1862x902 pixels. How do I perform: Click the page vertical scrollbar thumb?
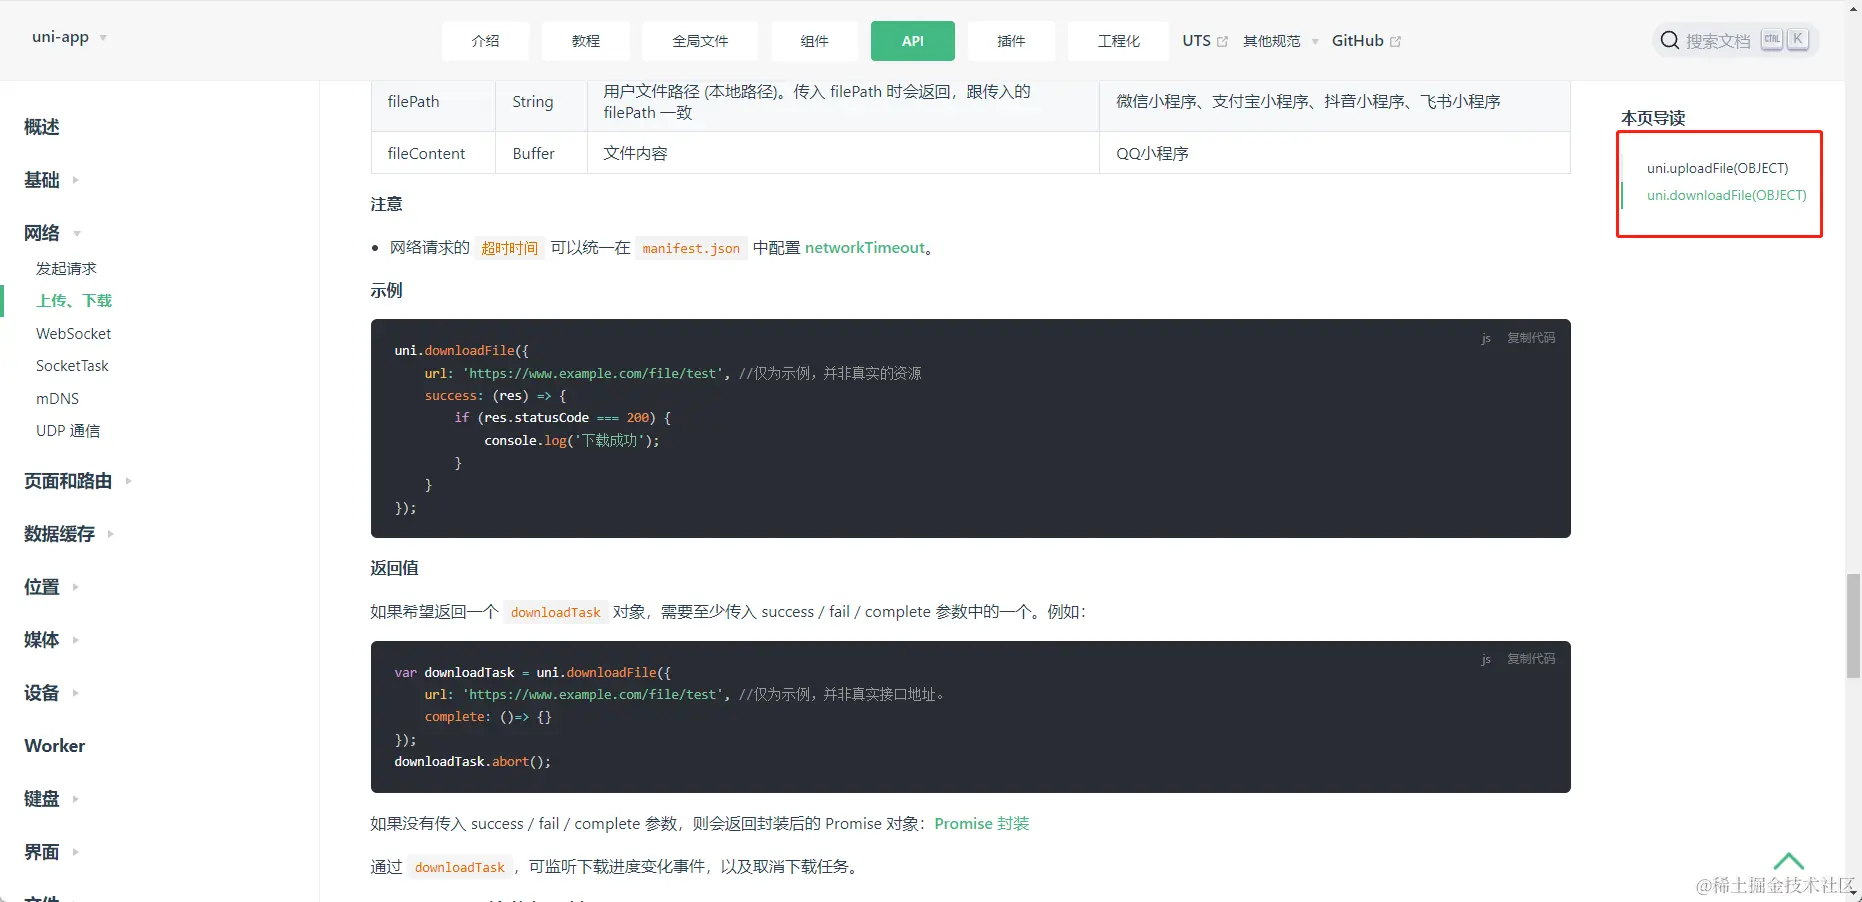[1853, 626]
